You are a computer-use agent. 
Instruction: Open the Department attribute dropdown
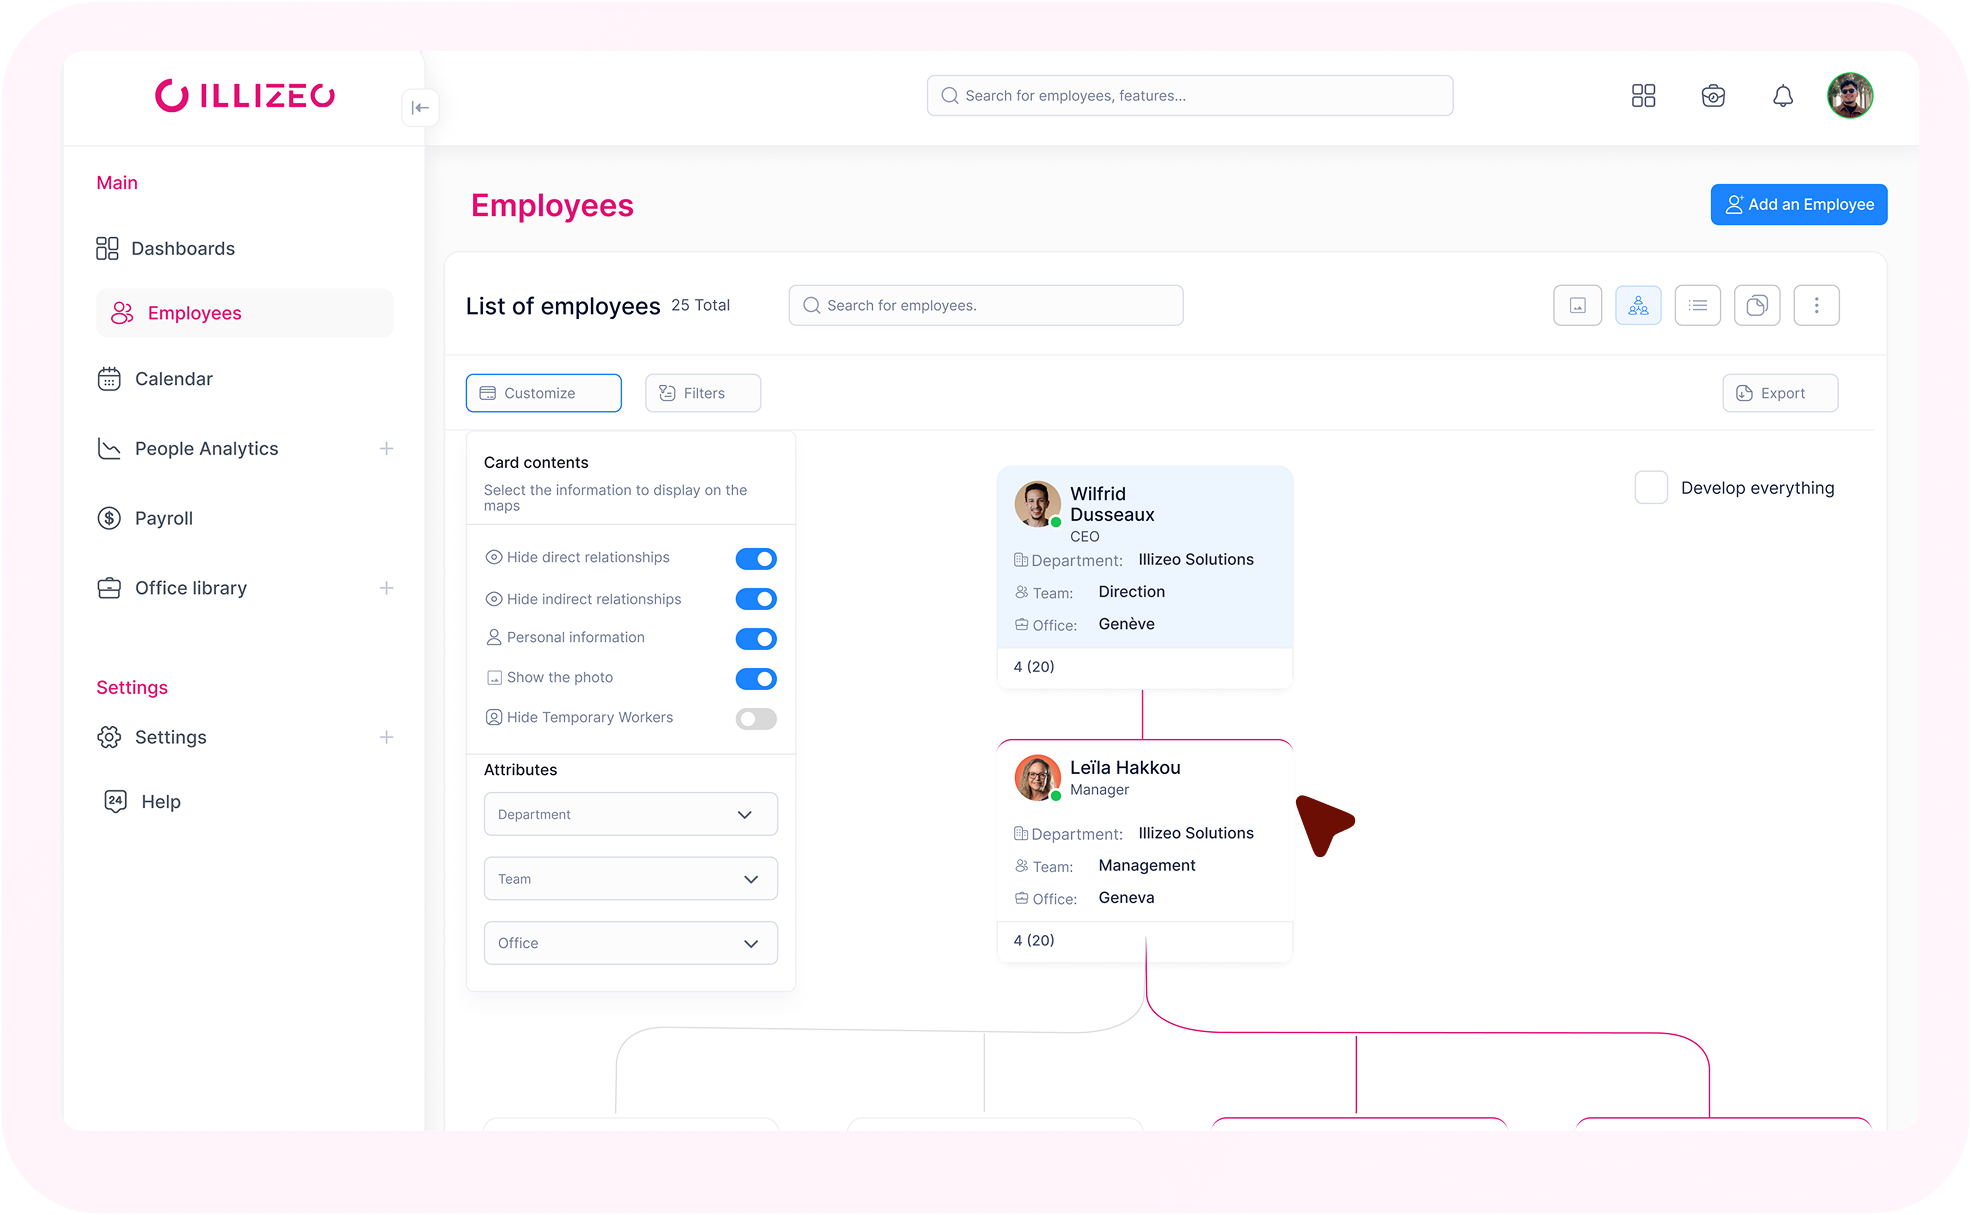[x=630, y=815]
